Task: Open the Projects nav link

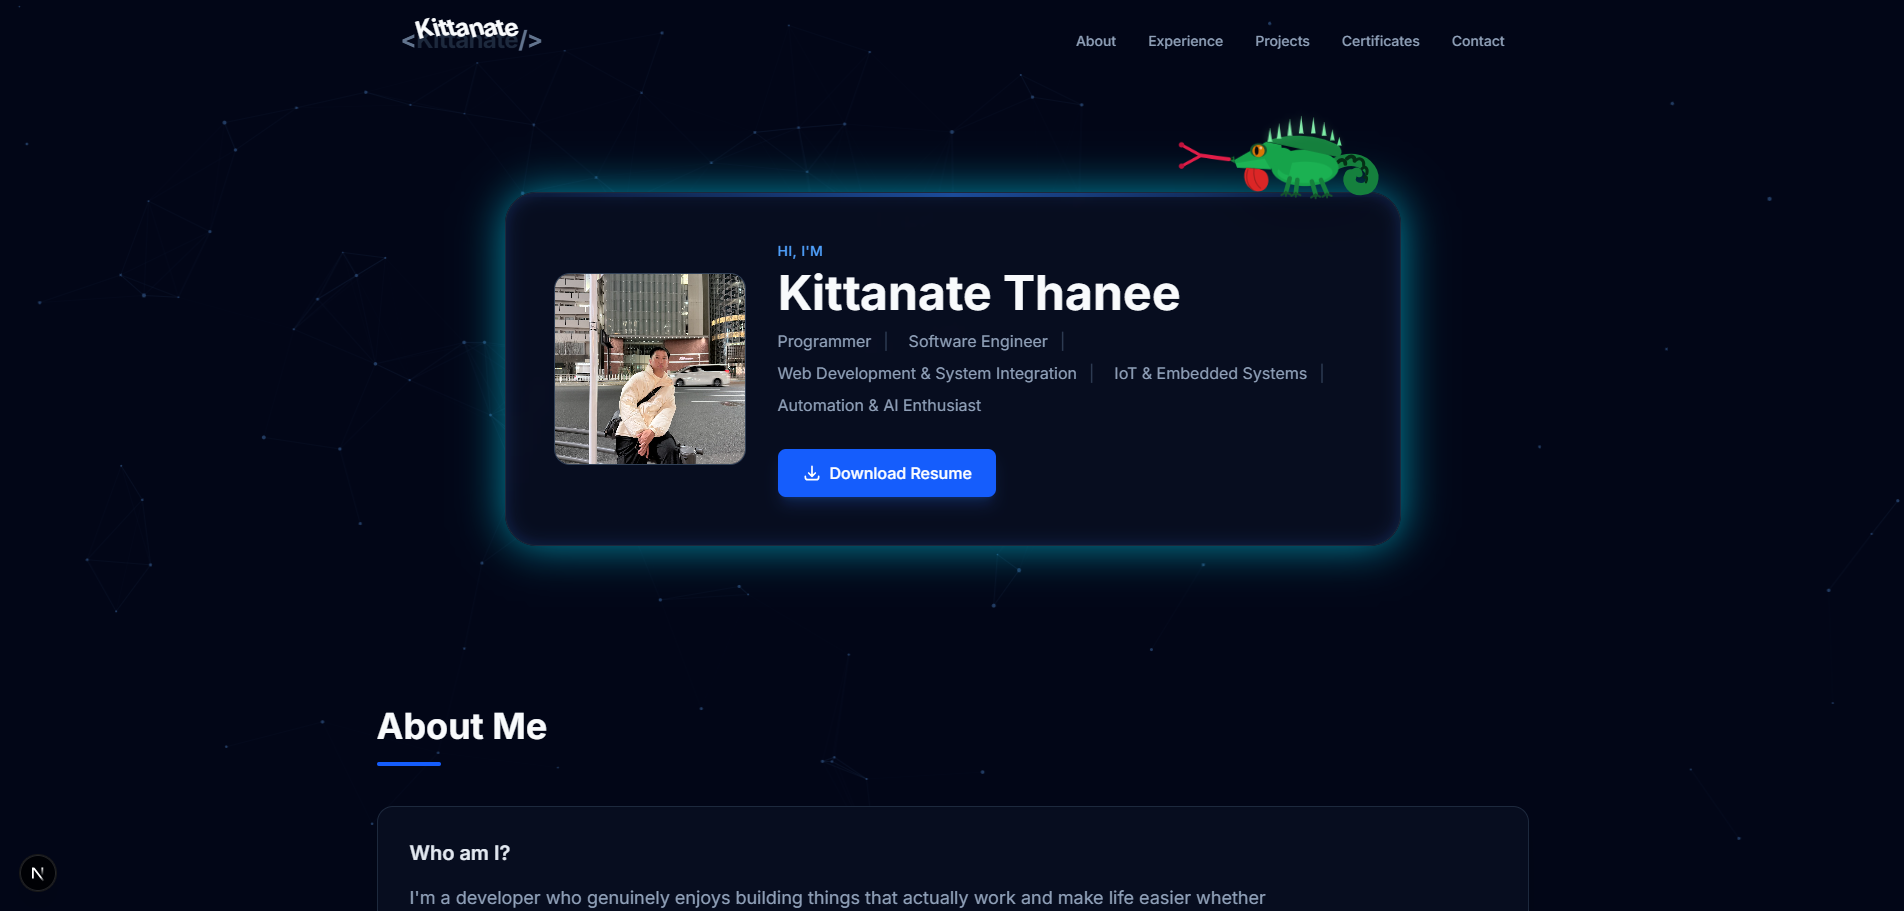Action: 1282,41
